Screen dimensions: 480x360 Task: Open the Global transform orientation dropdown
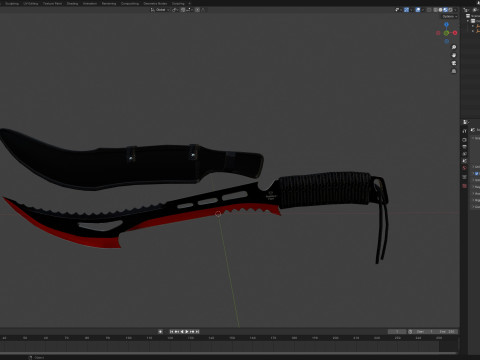click(x=160, y=10)
